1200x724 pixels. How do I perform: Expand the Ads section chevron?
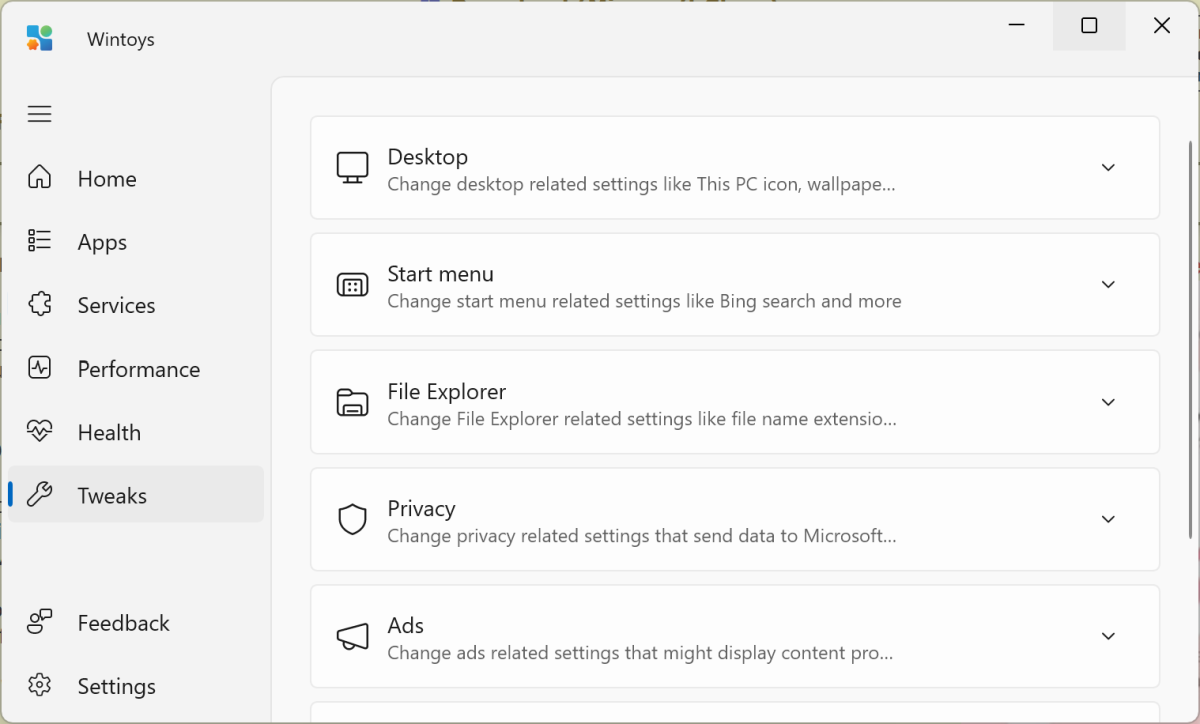tap(1108, 636)
